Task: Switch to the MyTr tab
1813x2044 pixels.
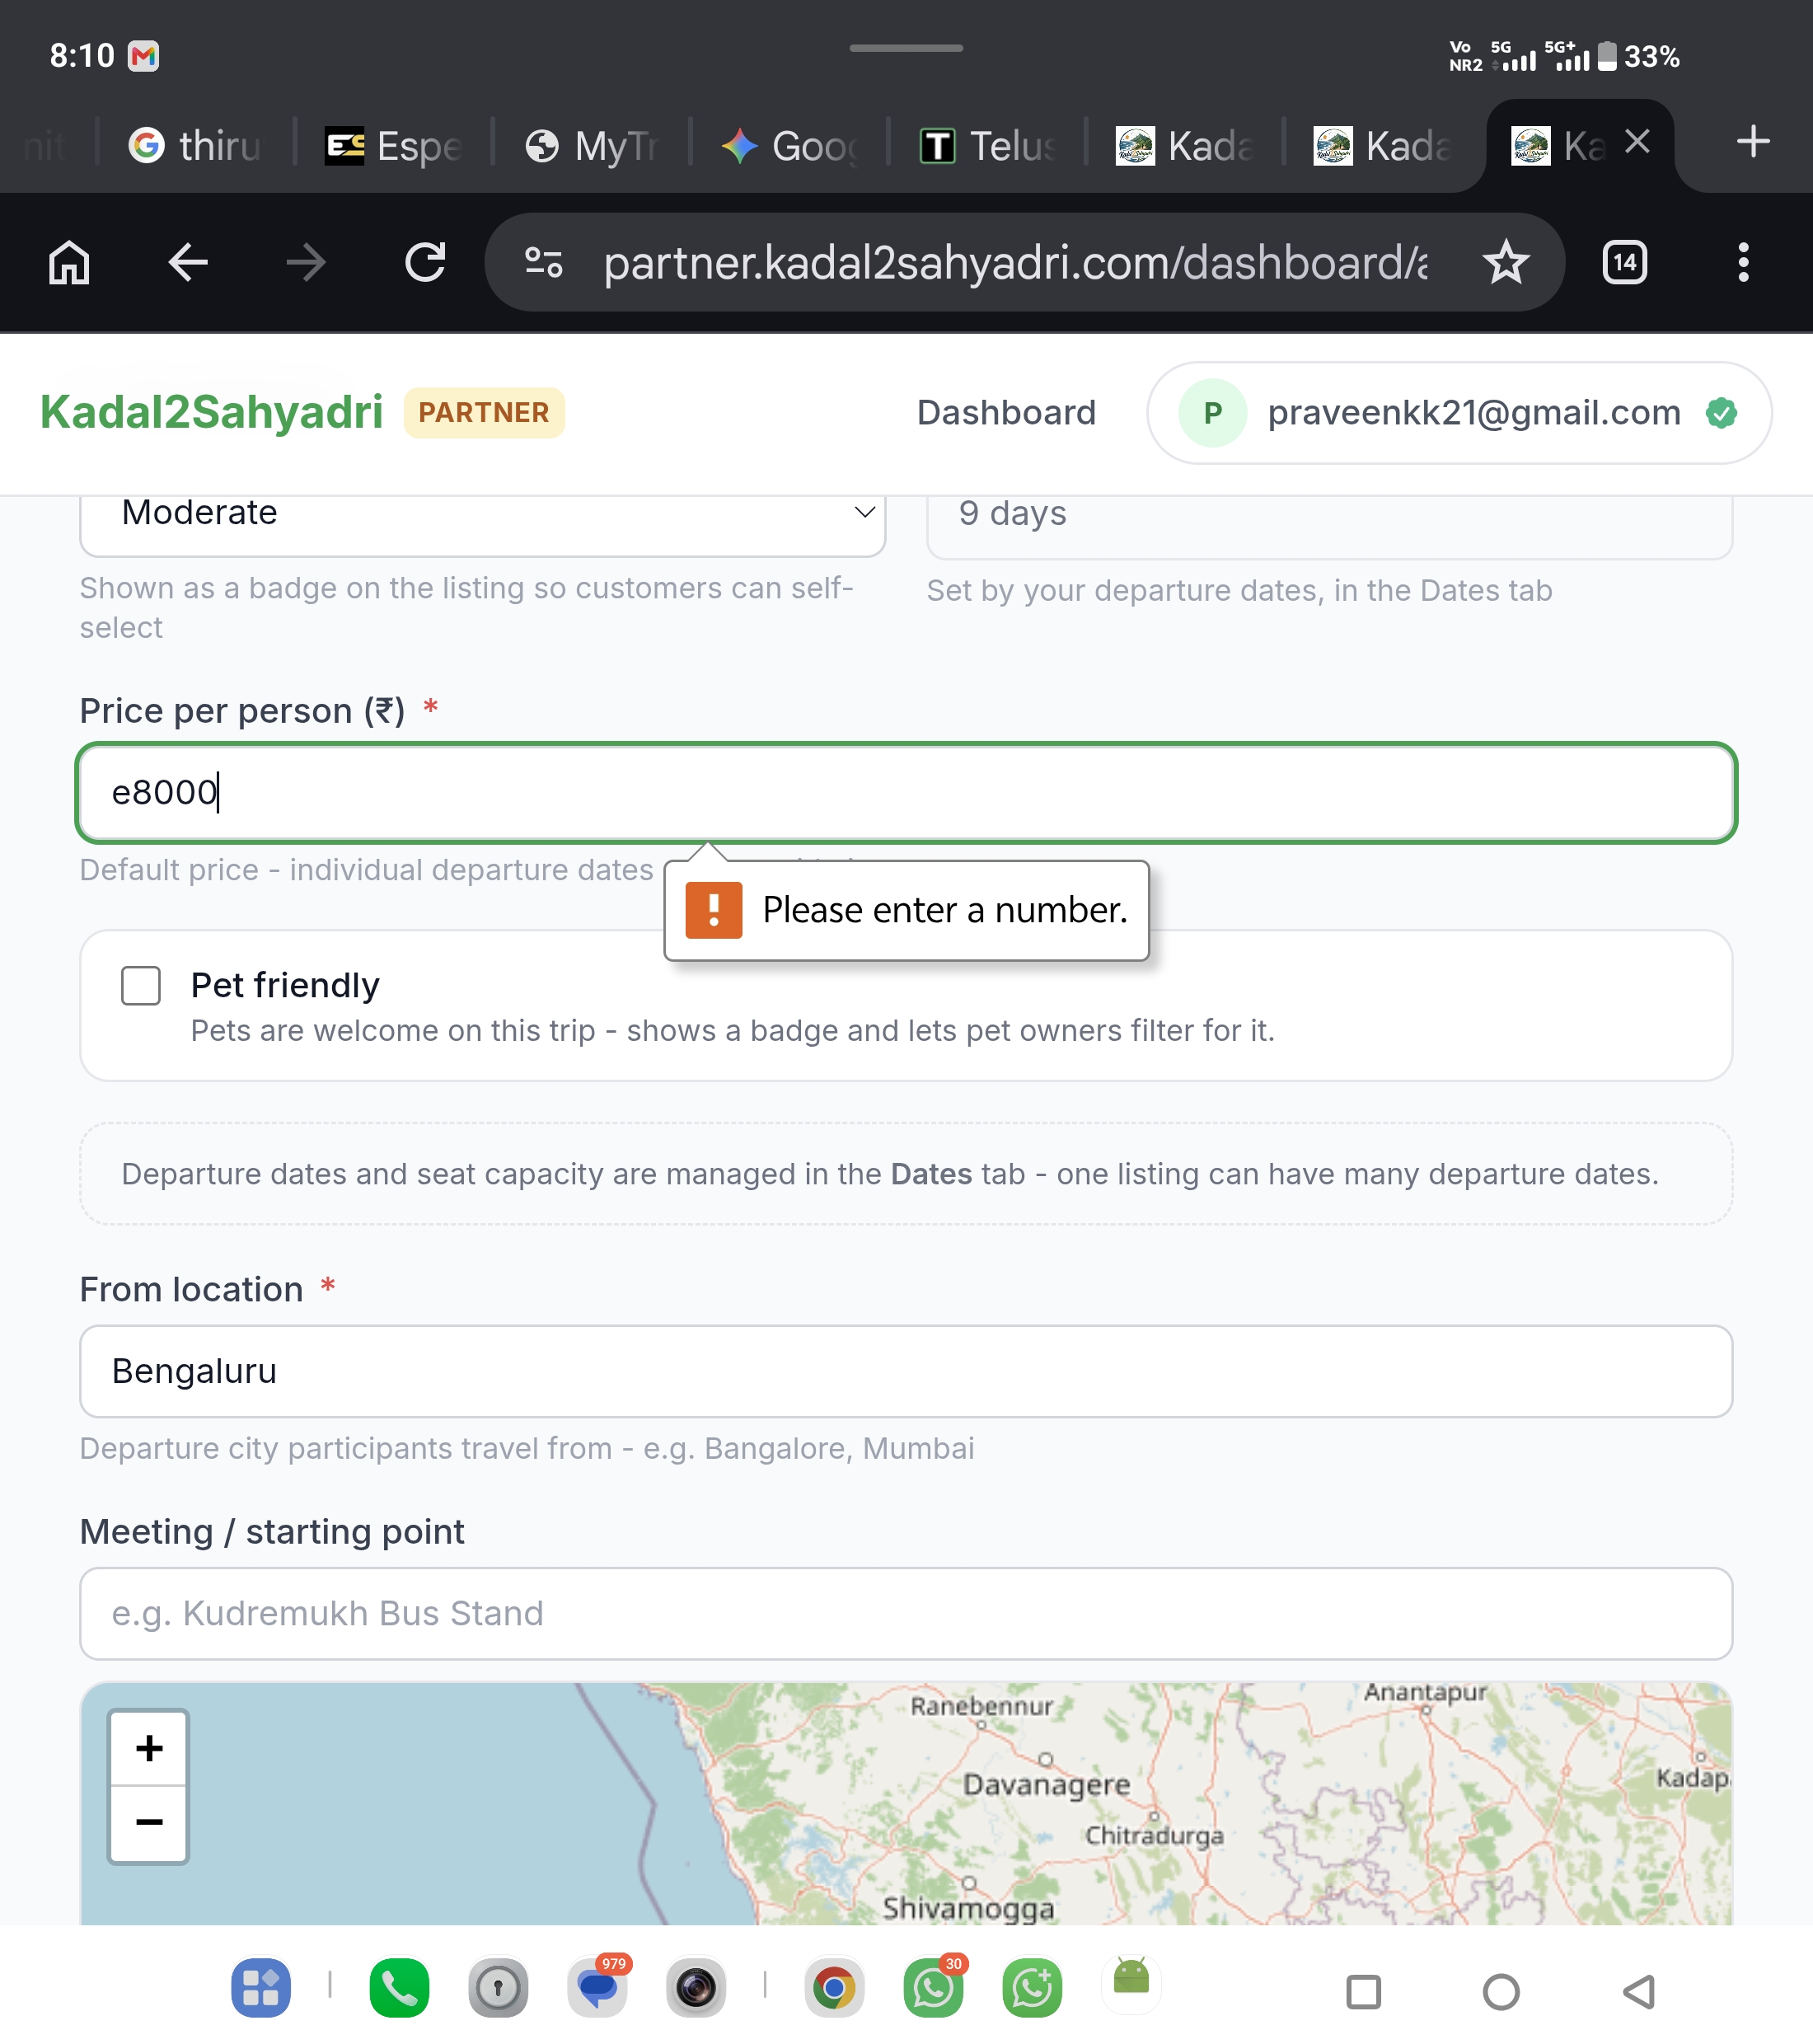Action: tap(591, 146)
